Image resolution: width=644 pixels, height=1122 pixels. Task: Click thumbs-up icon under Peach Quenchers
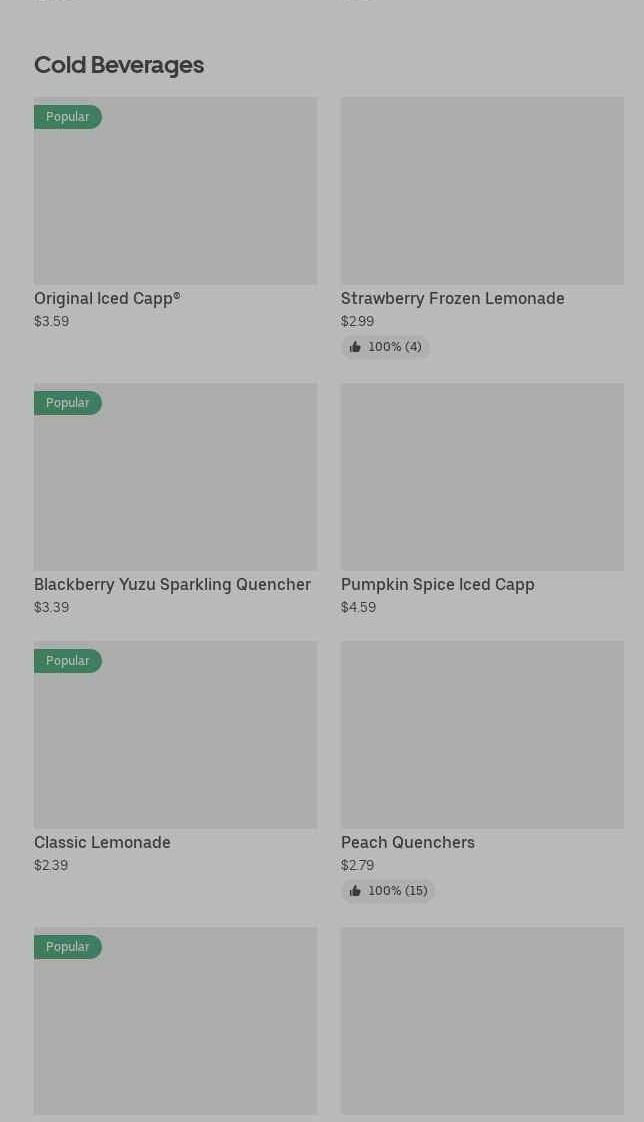pyautogui.click(x=355, y=891)
